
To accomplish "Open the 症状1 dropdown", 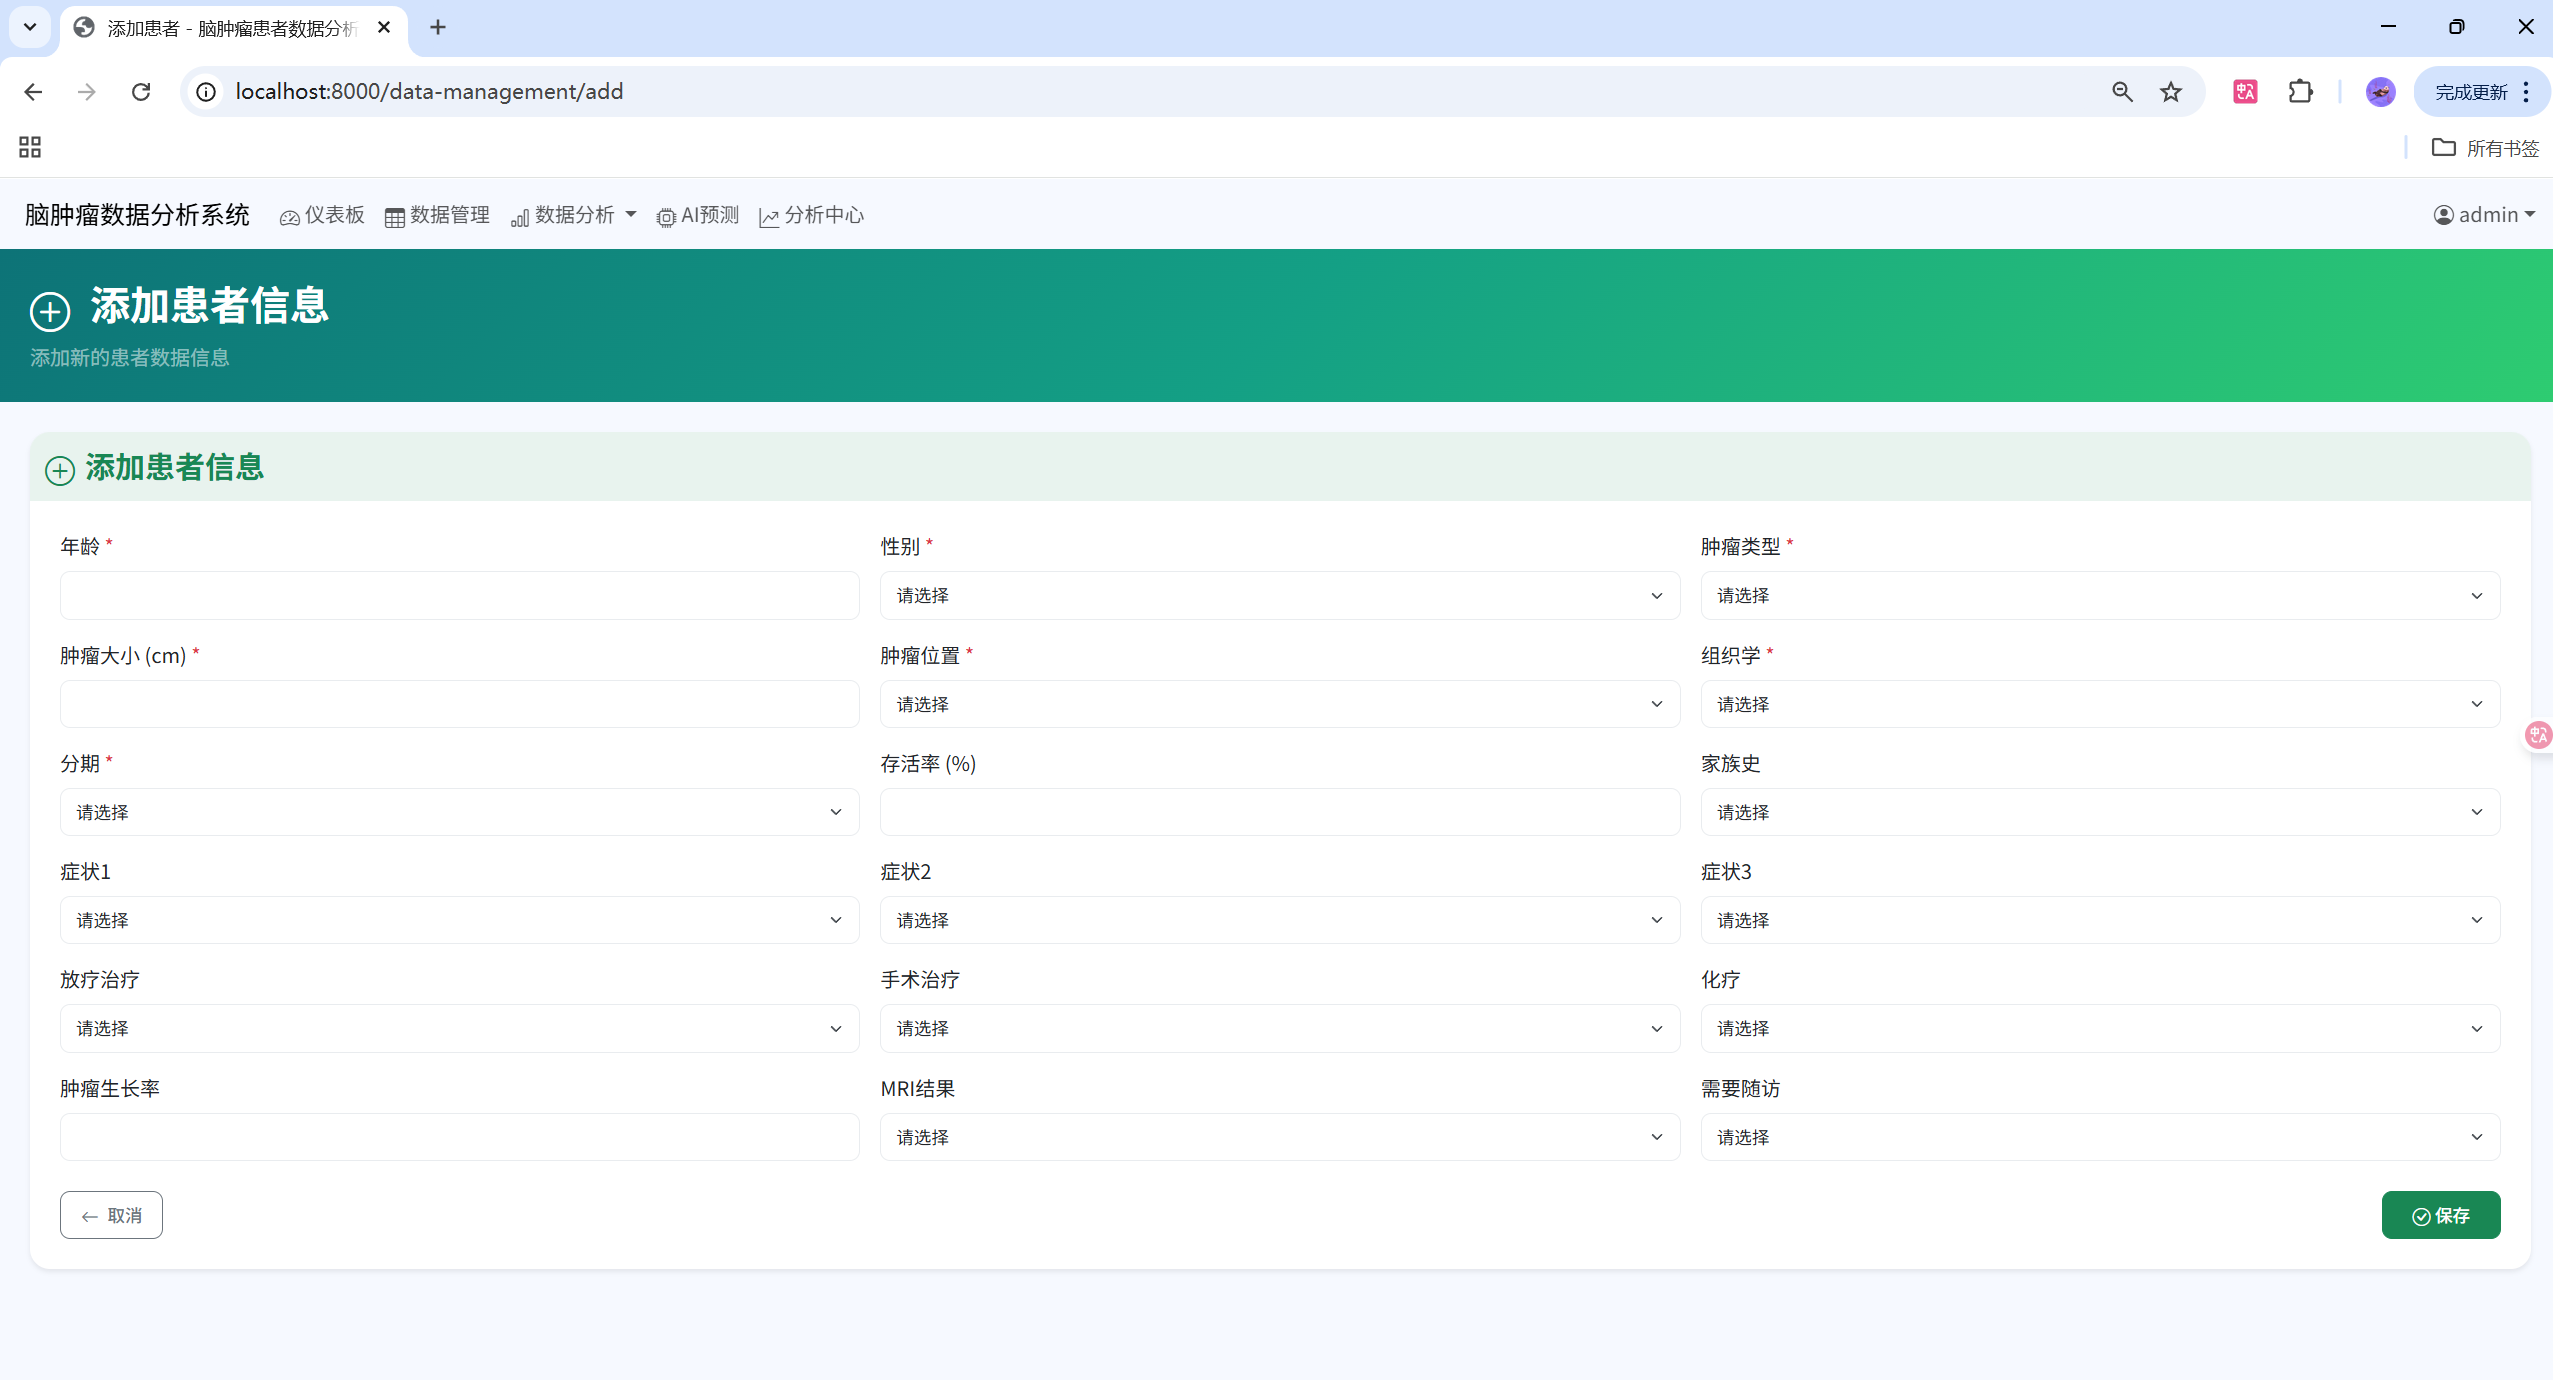I will [460, 920].
